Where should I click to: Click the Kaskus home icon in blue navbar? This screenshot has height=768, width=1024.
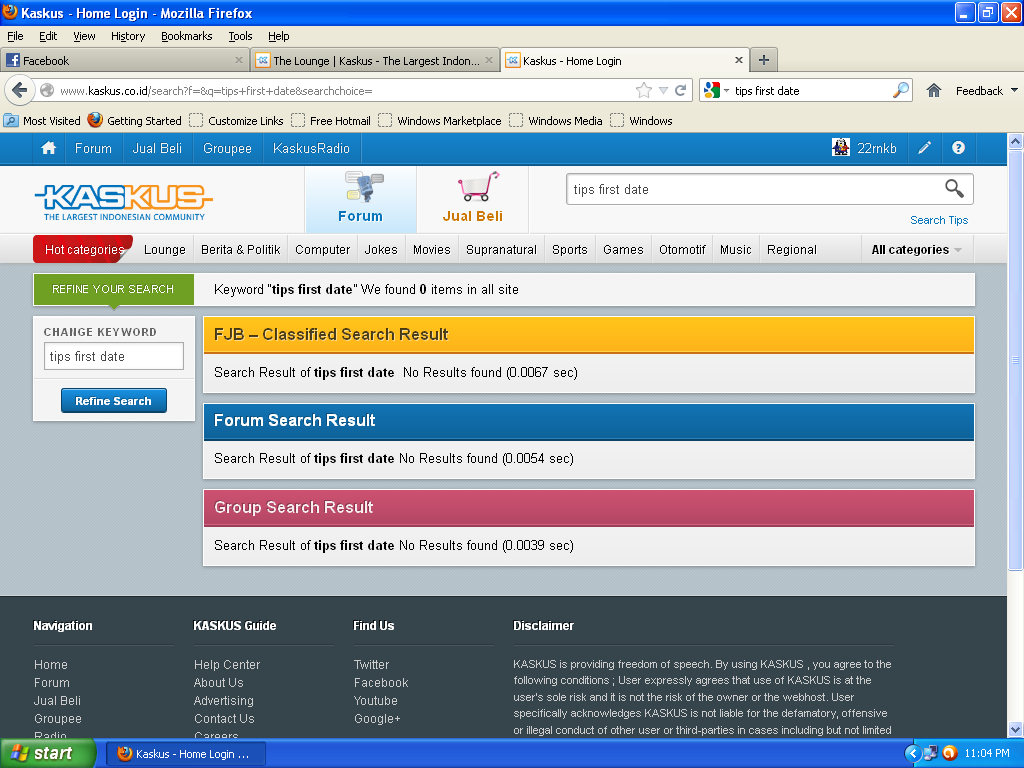[48, 148]
